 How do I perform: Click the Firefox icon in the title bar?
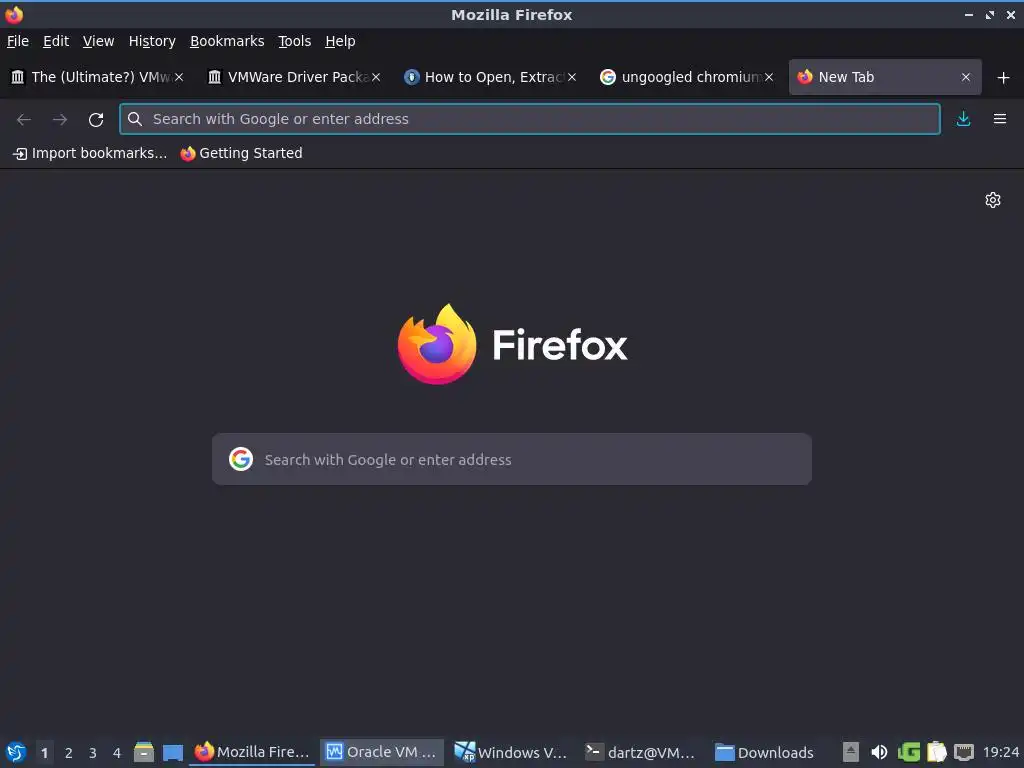(x=14, y=14)
